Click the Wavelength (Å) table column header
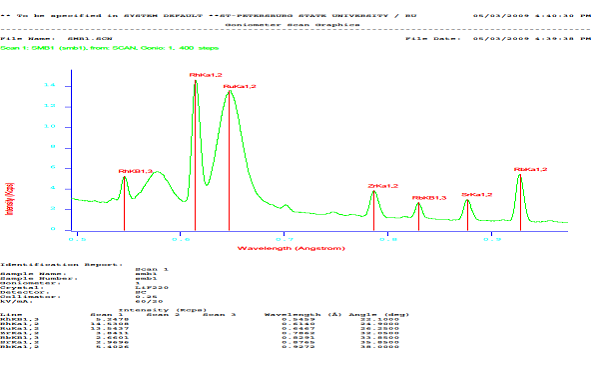This screenshot has height=387, width=595. [303, 315]
